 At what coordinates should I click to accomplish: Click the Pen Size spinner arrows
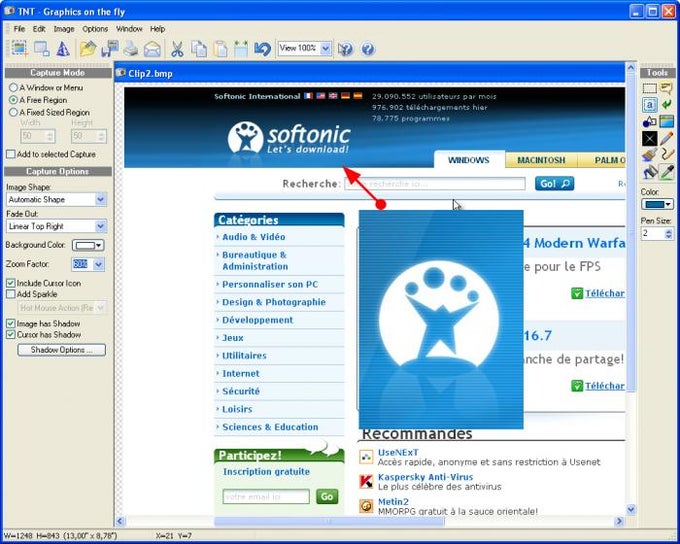pos(668,234)
